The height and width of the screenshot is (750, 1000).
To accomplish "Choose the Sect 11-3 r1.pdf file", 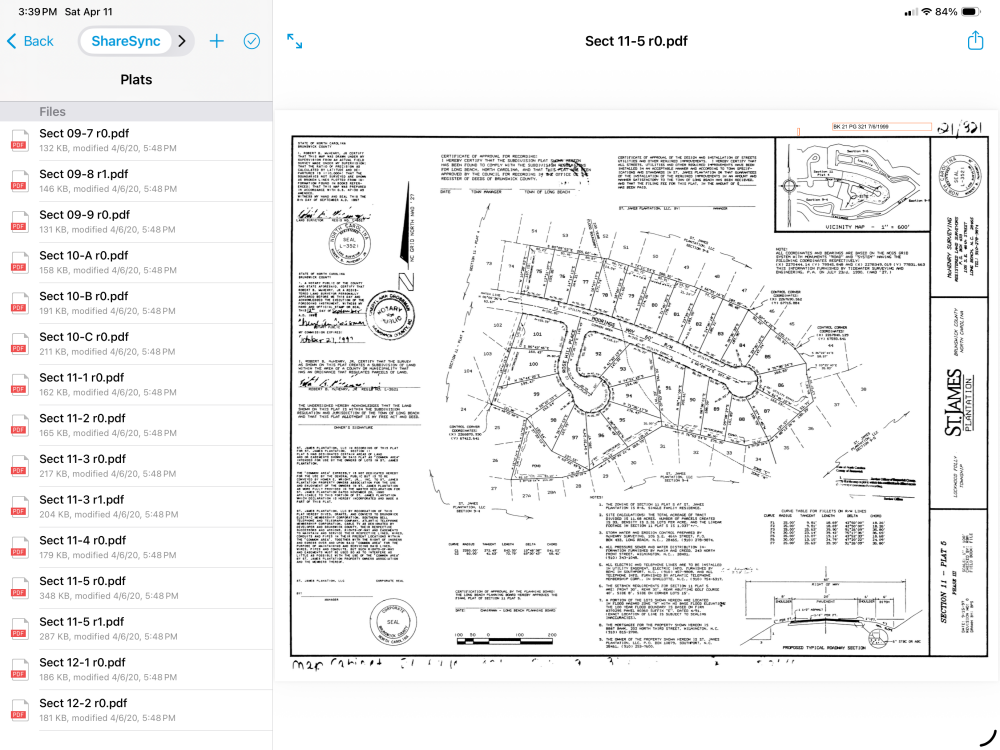I will click(136, 506).
